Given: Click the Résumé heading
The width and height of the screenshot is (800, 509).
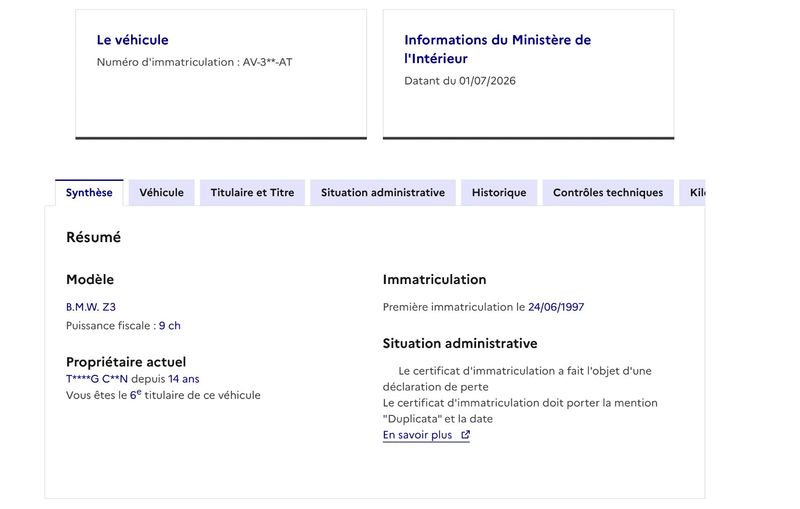Looking at the screenshot, I should (x=93, y=237).
